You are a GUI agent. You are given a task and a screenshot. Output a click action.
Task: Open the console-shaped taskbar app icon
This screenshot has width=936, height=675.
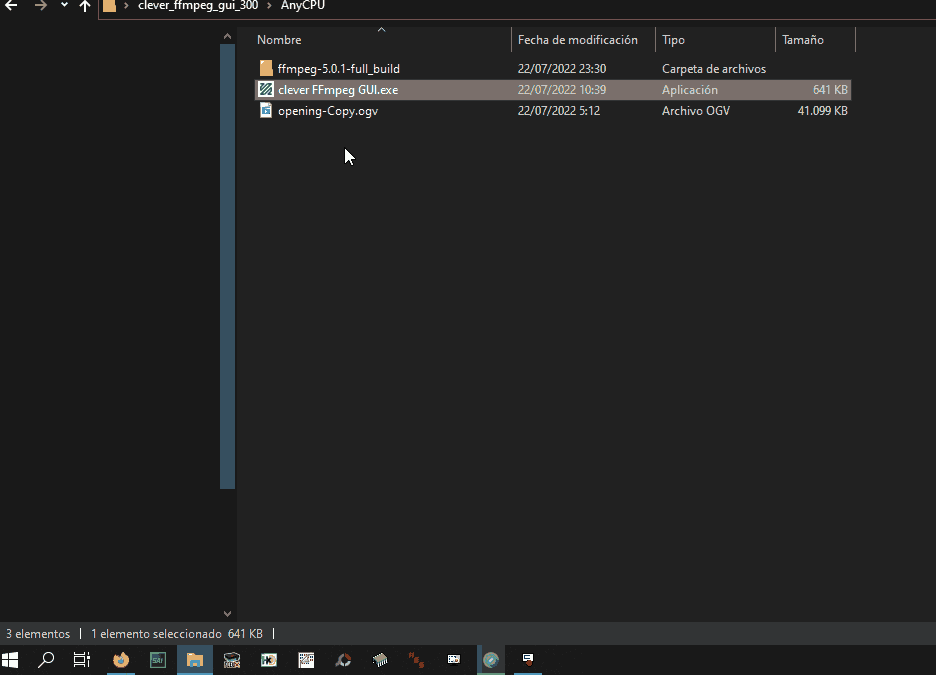(232, 659)
